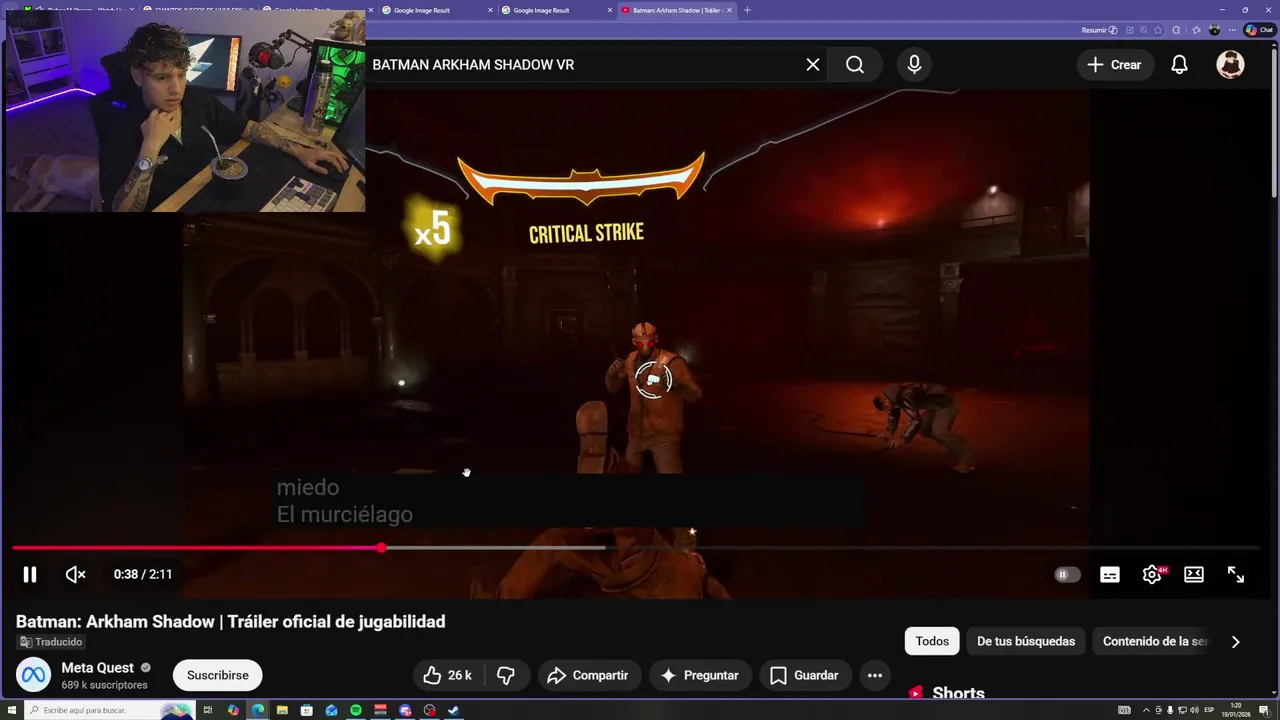1280x720 pixels.
Task: Switch to the second Google Image Result tab
Action: 556,10
